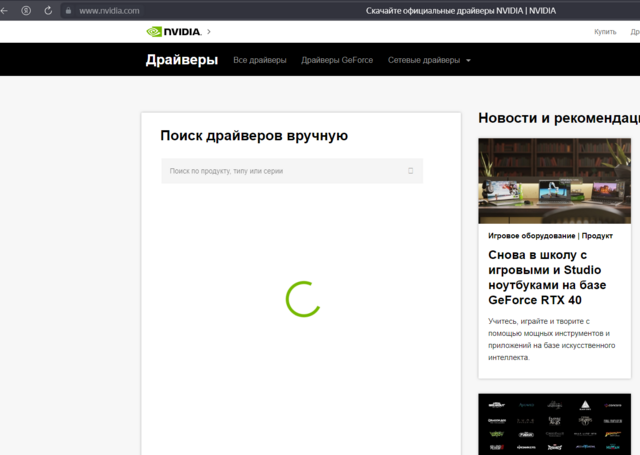Click the browser back arrow
This screenshot has width=640, height=455.
pyautogui.click(x=7, y=10)
